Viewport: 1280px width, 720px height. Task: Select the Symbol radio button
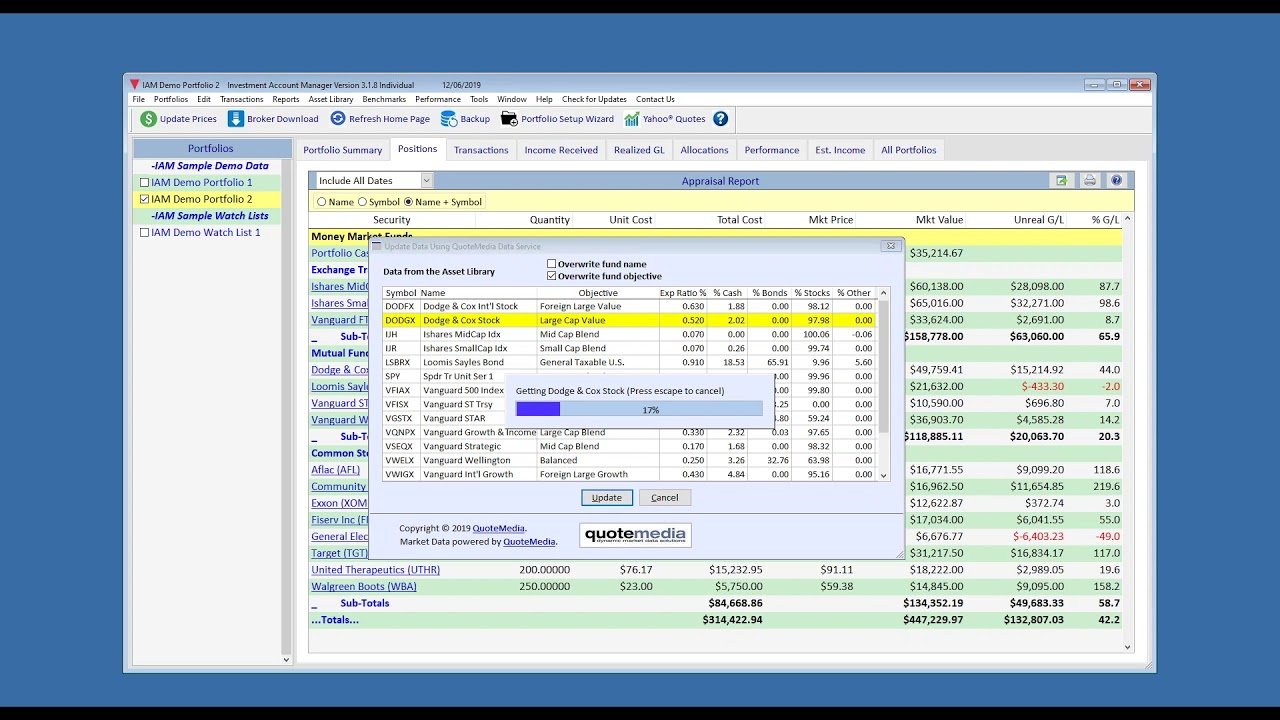(363, 202)
